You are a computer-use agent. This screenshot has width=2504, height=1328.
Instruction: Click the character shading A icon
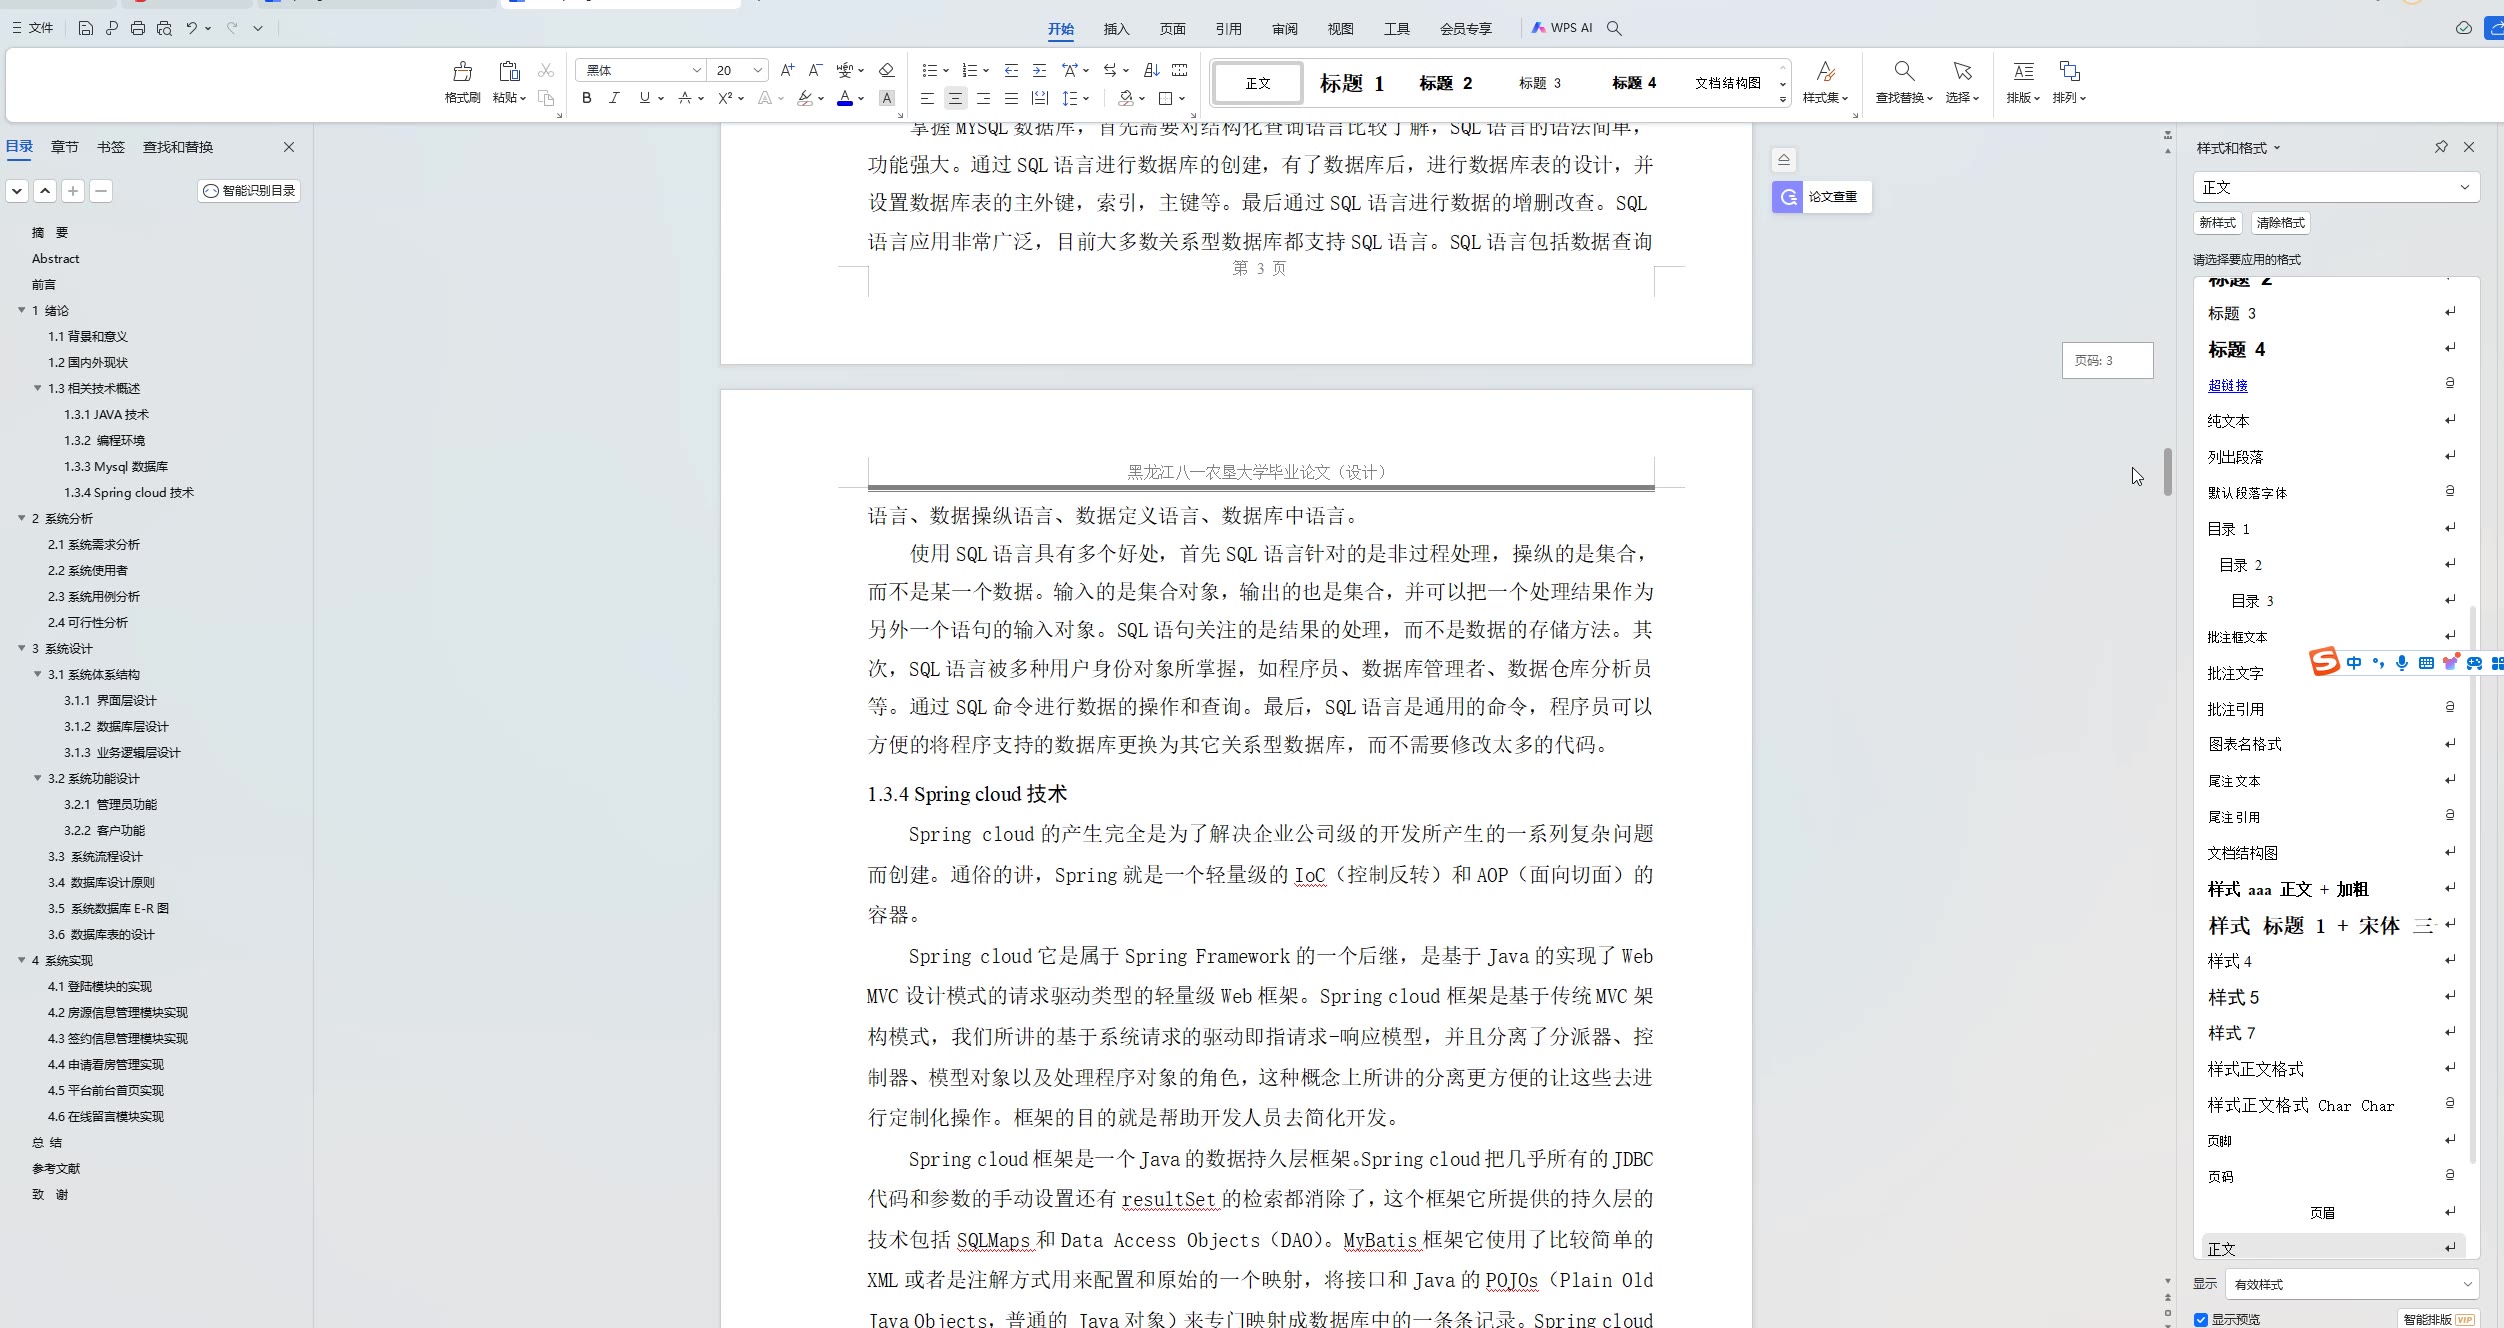(x=886, y=98)
